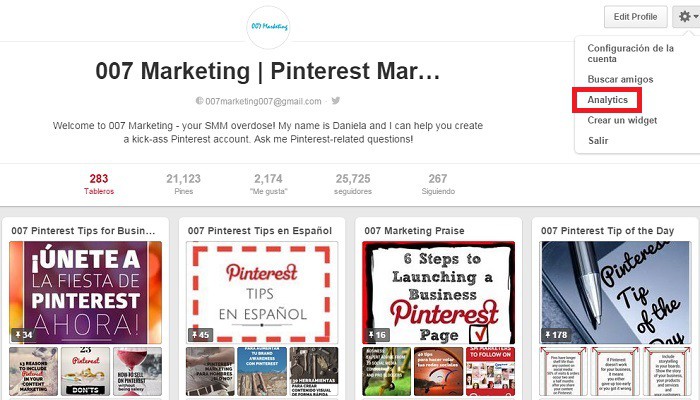Click the 007 Marketing profile avatar

point(268,27)
